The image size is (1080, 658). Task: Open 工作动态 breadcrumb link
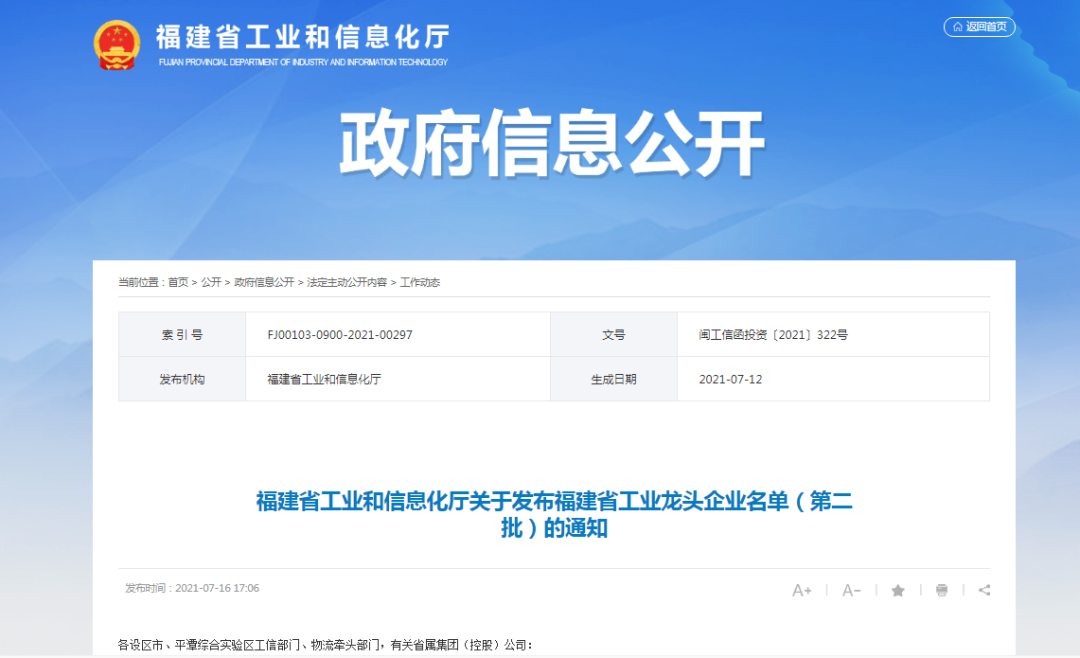coord(420,282)
